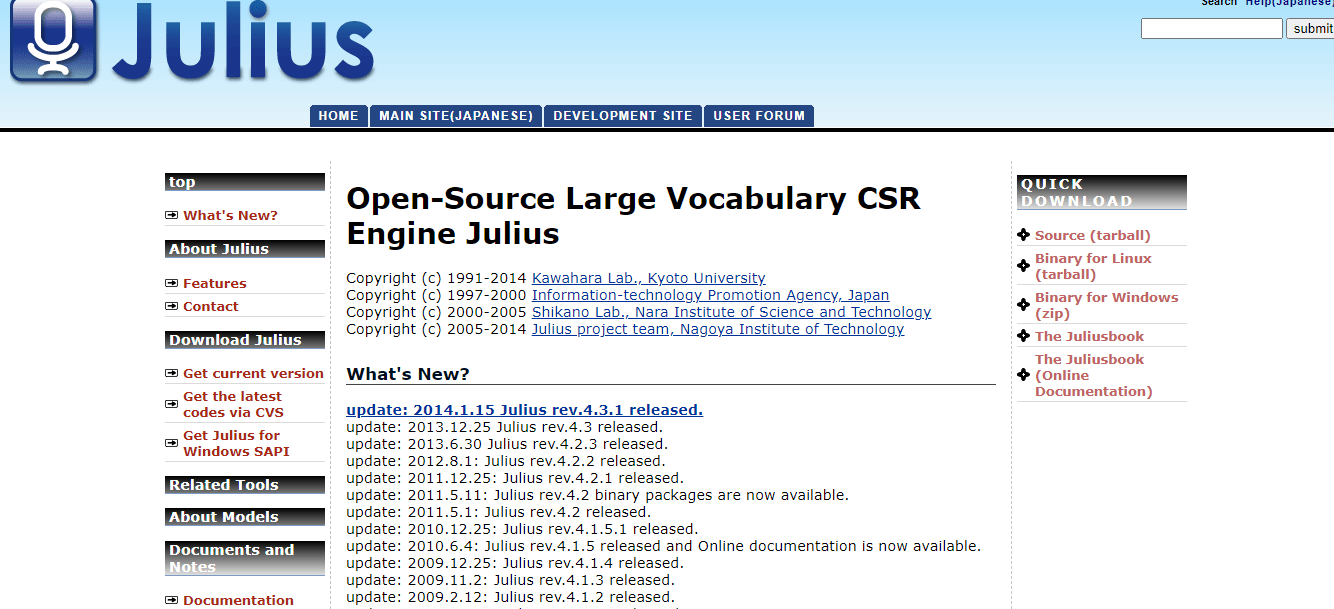Image resolution: width=1334 pixels, height=609 pixels.
Task: Open the HOME tab
Action: coord(338,116)
